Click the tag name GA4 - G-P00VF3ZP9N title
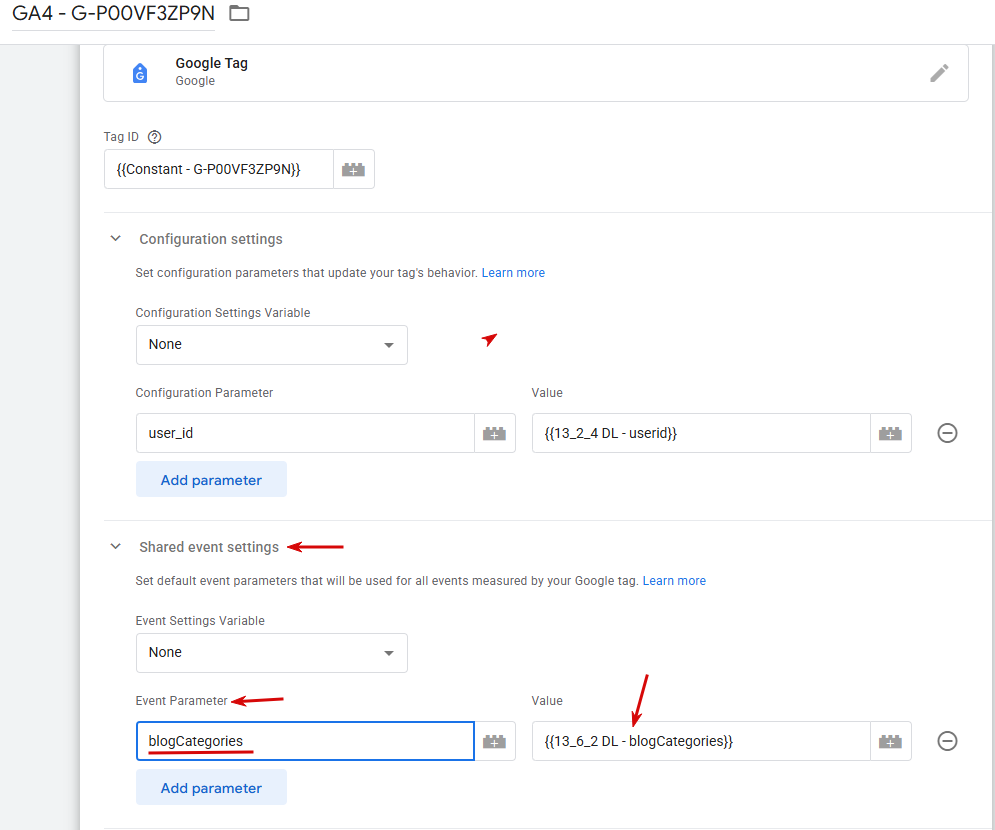Image resolution: width=995 pixels, height=830 pixels. point(114,13)
